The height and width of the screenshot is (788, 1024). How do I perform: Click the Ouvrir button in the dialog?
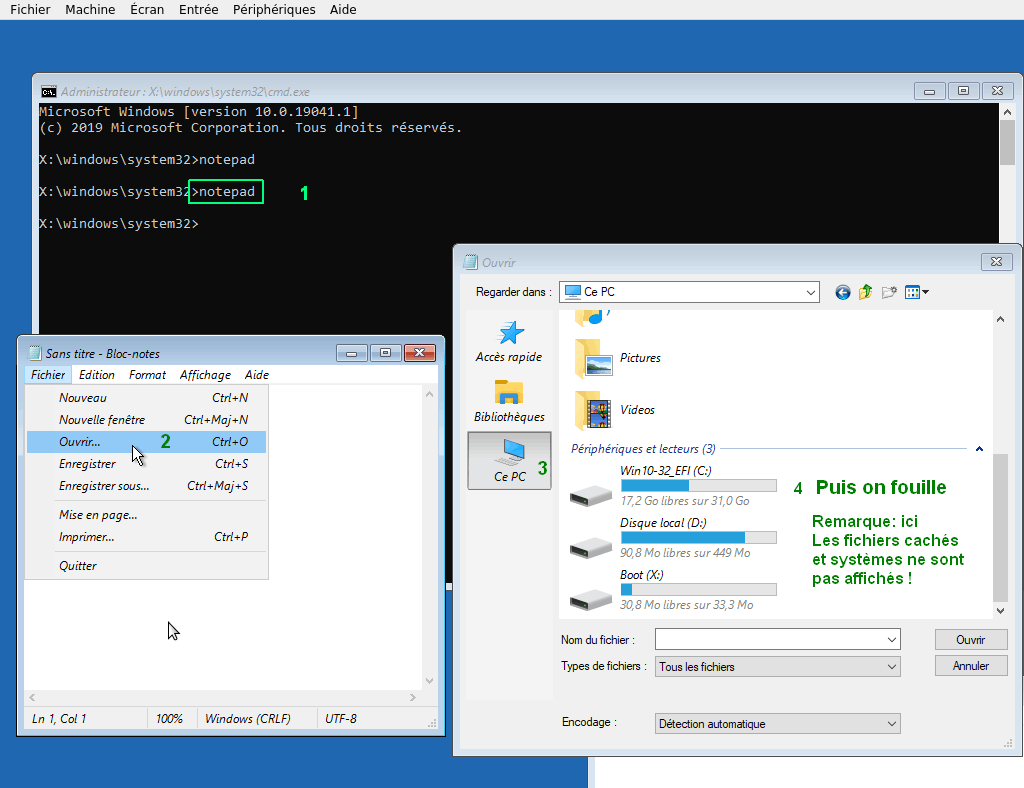point(970,640)
